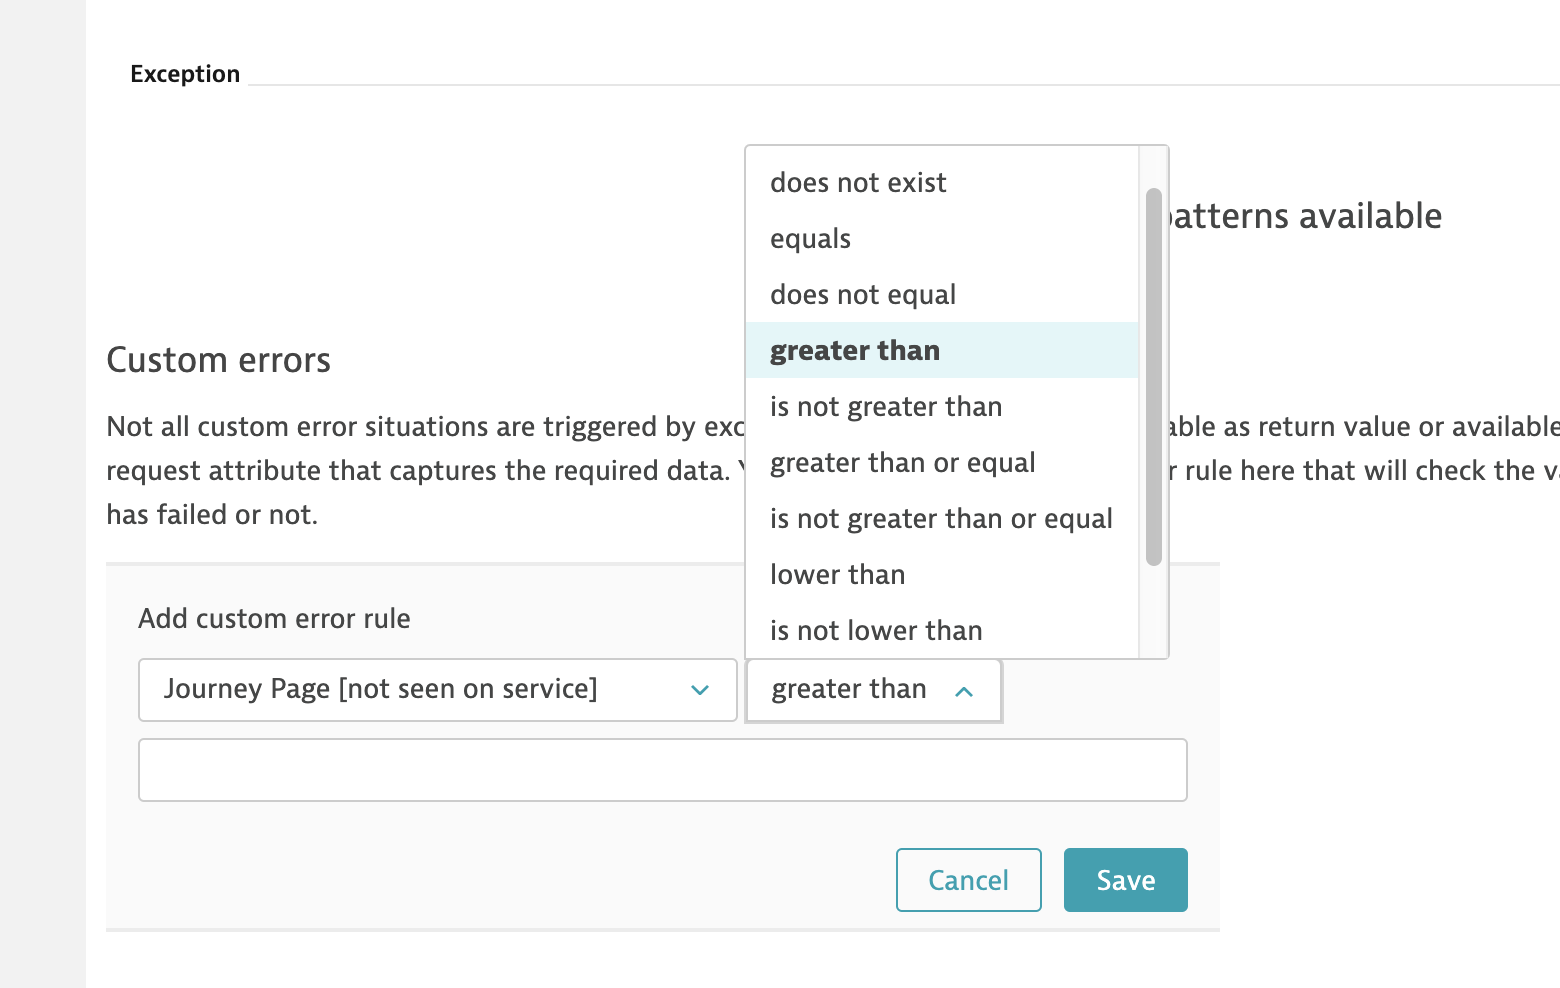Select "greater than or equal" option

(x=903, y=463)
